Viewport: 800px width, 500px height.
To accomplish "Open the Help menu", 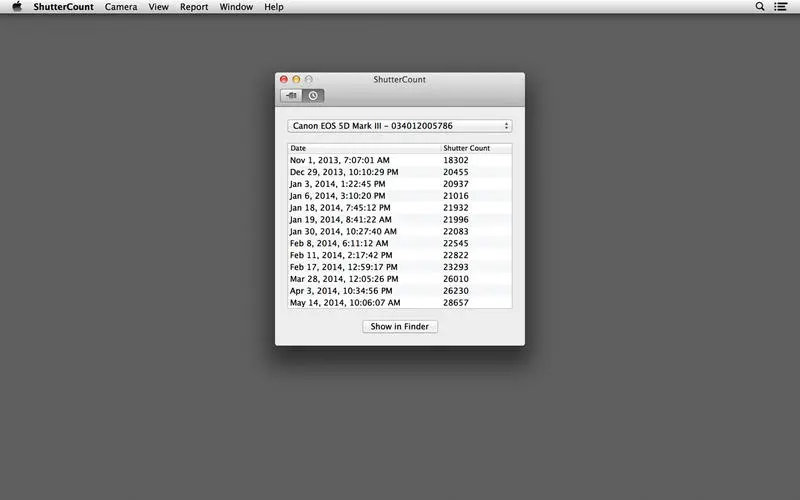I will 273,7.
